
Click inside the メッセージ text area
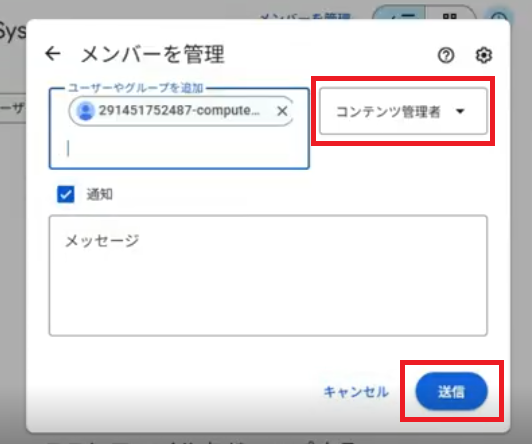268,275
